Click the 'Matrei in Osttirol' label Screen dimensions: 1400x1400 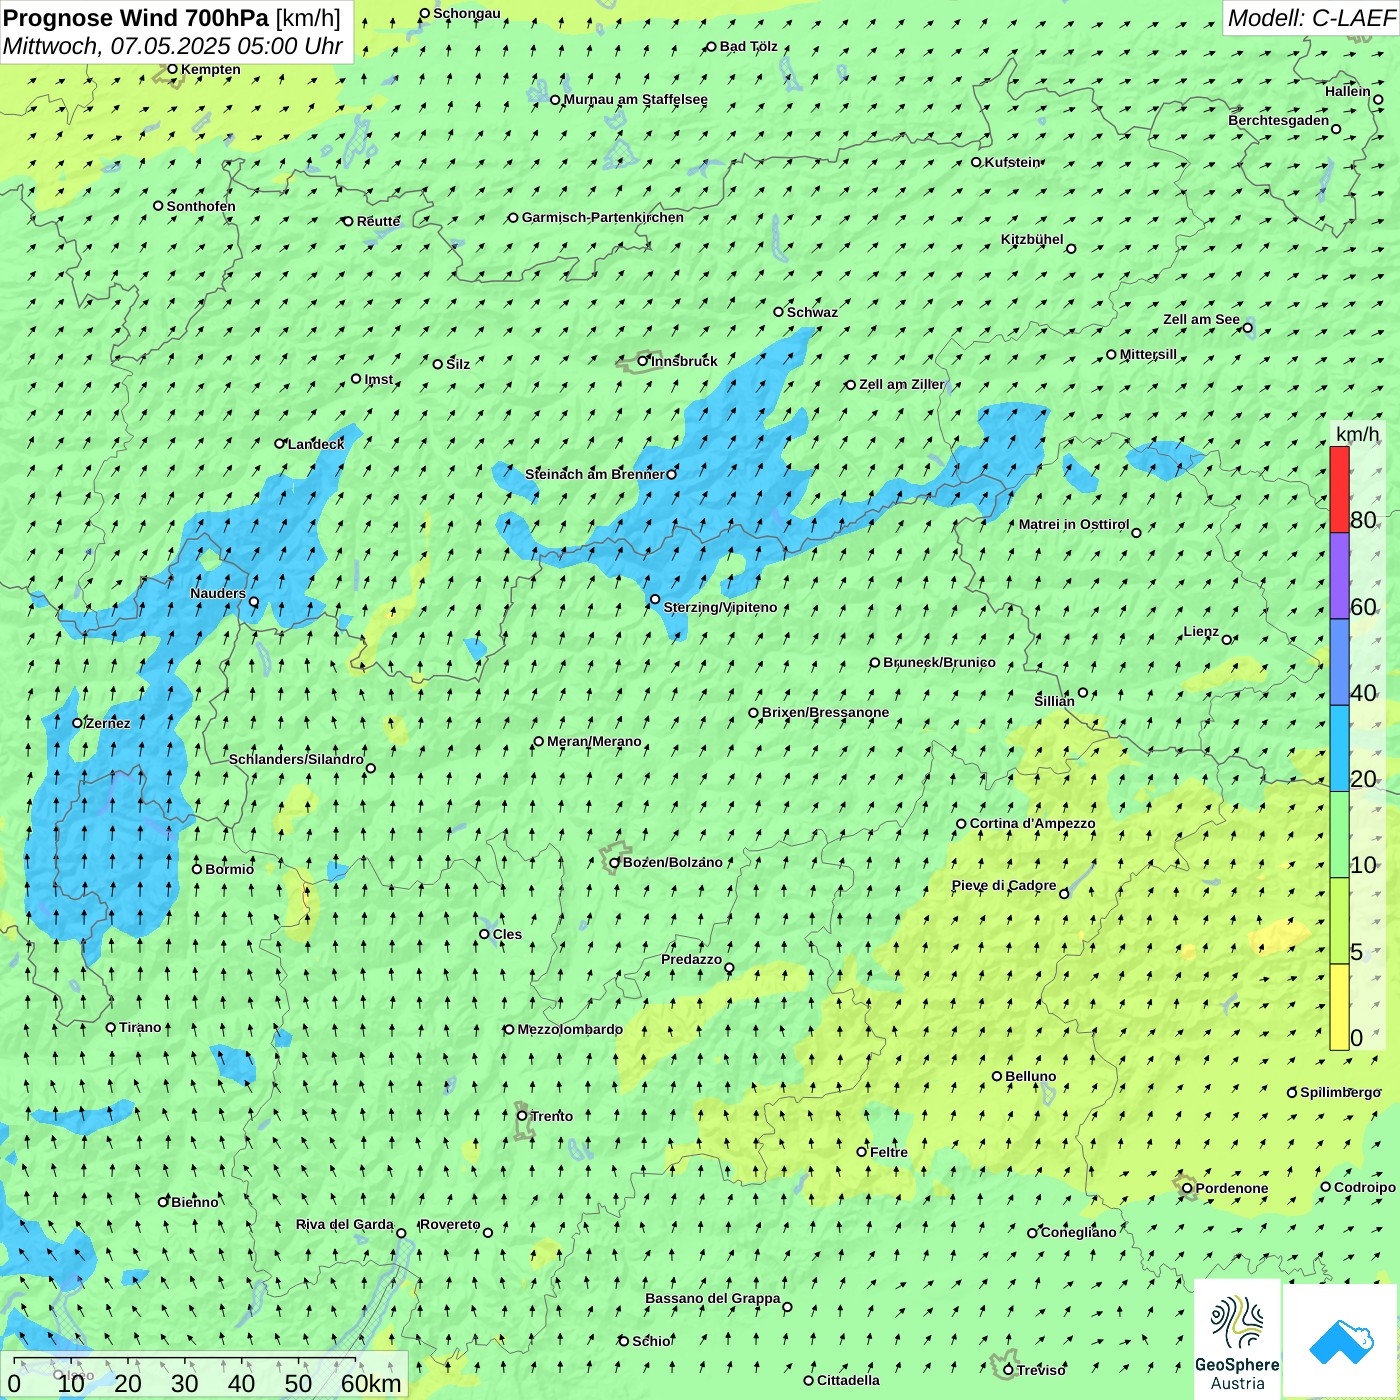[x=1074, y=524]
